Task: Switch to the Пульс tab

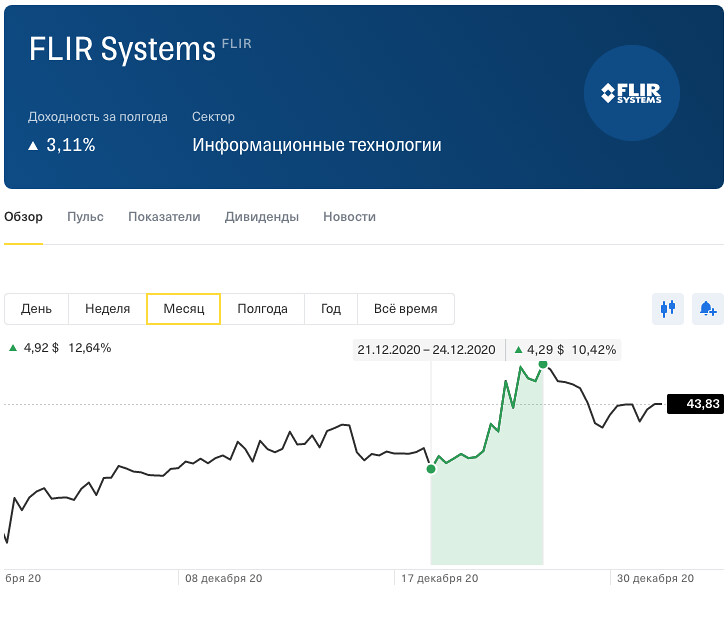Action: [85, 217]
